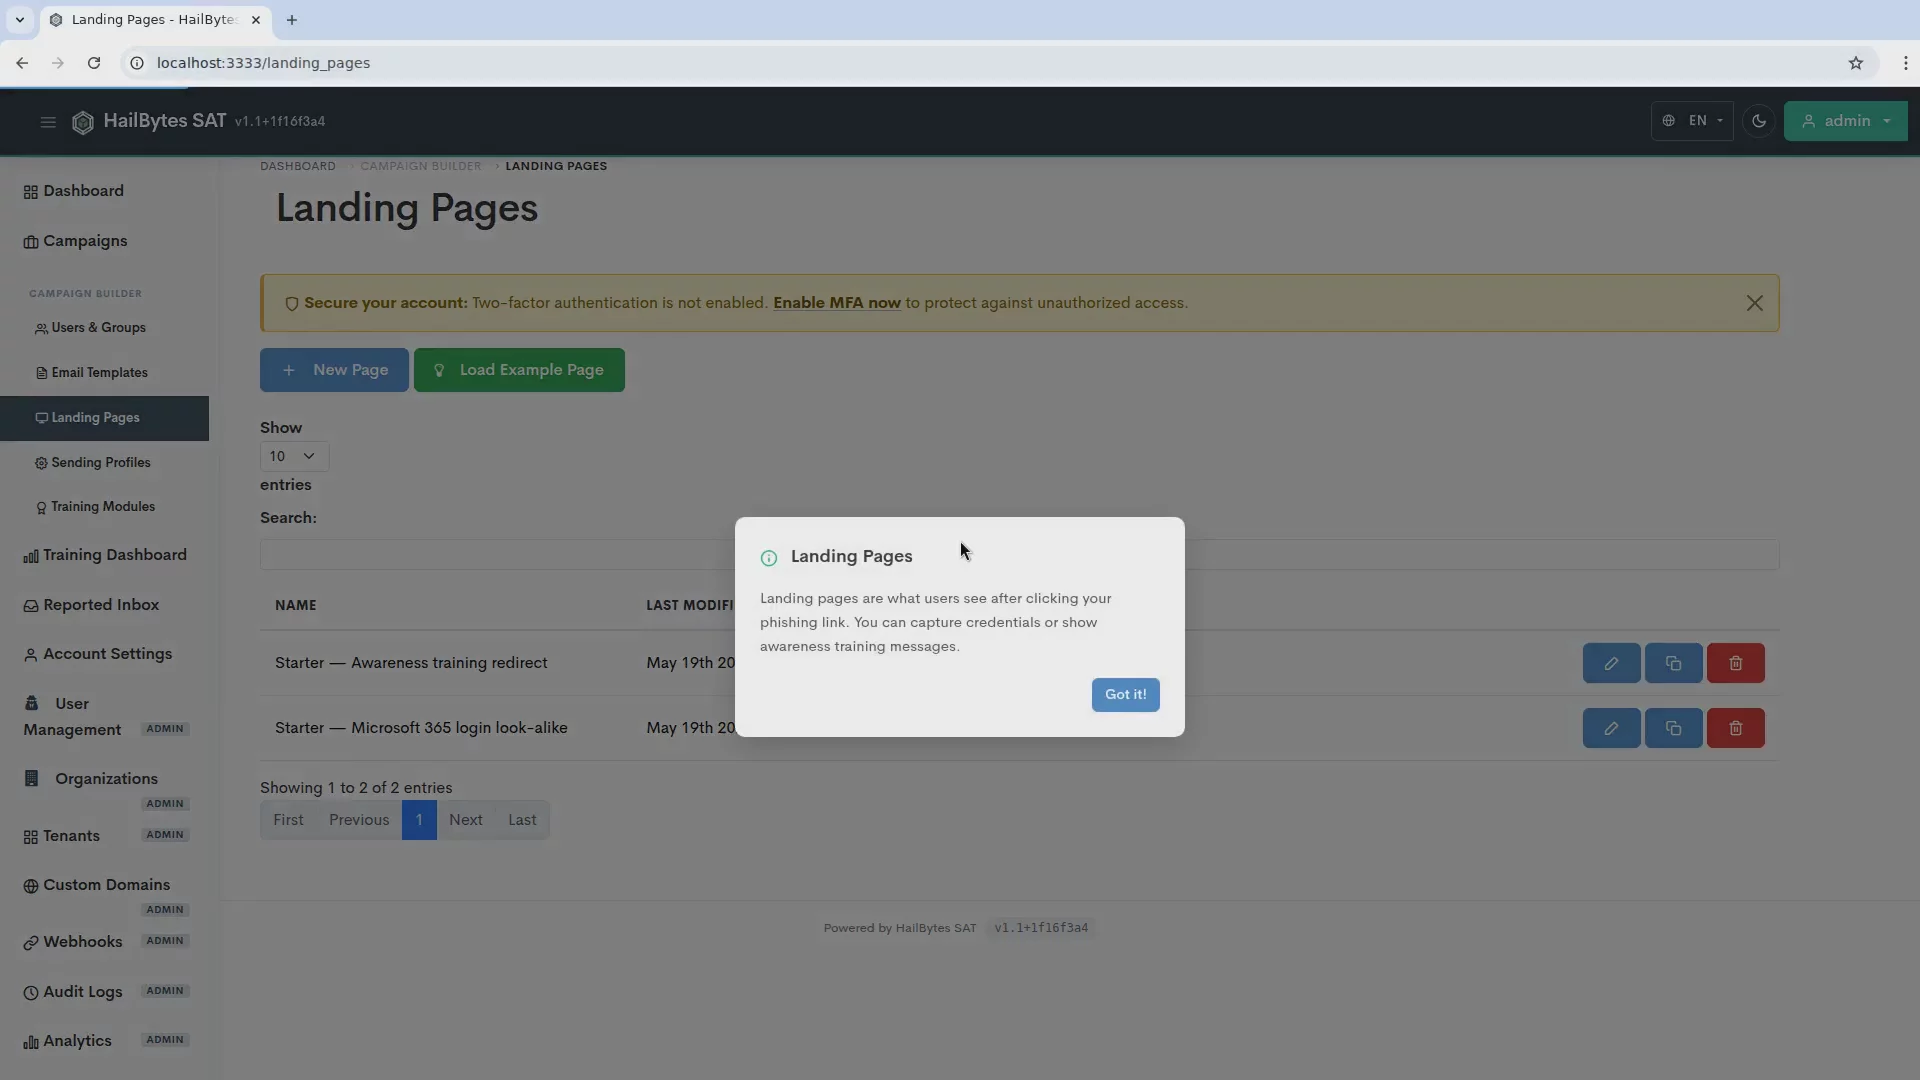Click 'Starter — Awareness training redirect' name

(x=411, y=663)
